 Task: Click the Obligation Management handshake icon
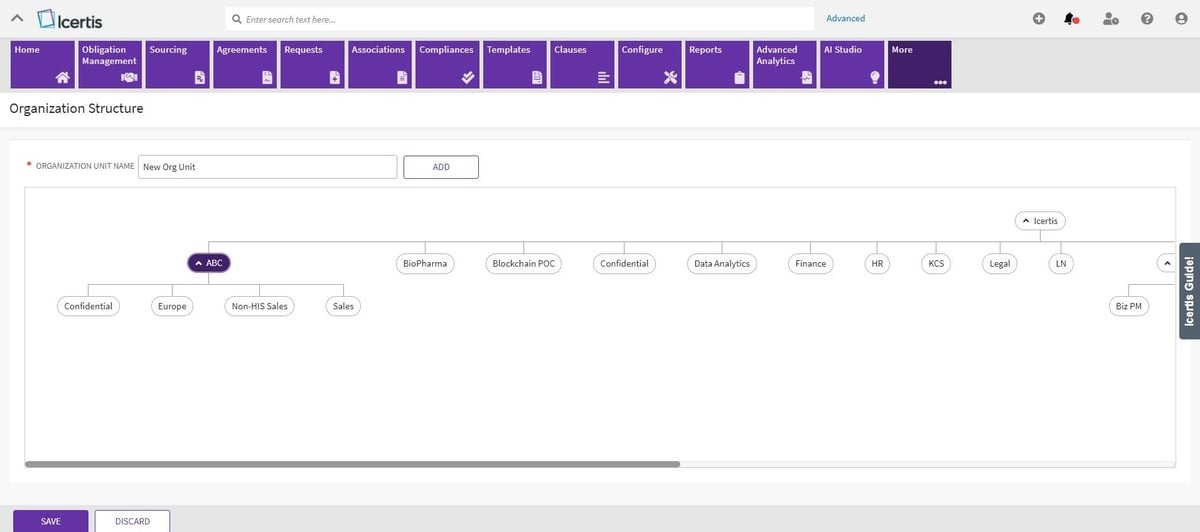tap(129, 78)
